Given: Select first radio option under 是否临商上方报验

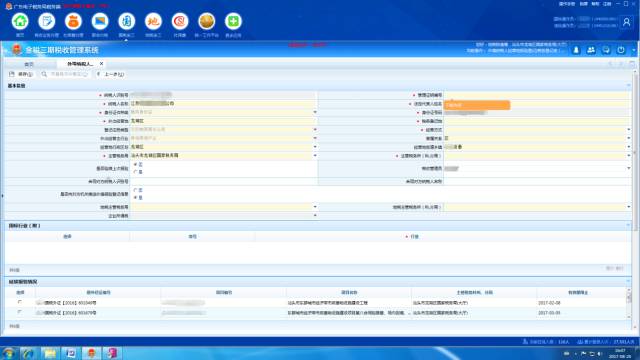Looking at the screenshot, I should pyautogui.click(x=136, y=164).
